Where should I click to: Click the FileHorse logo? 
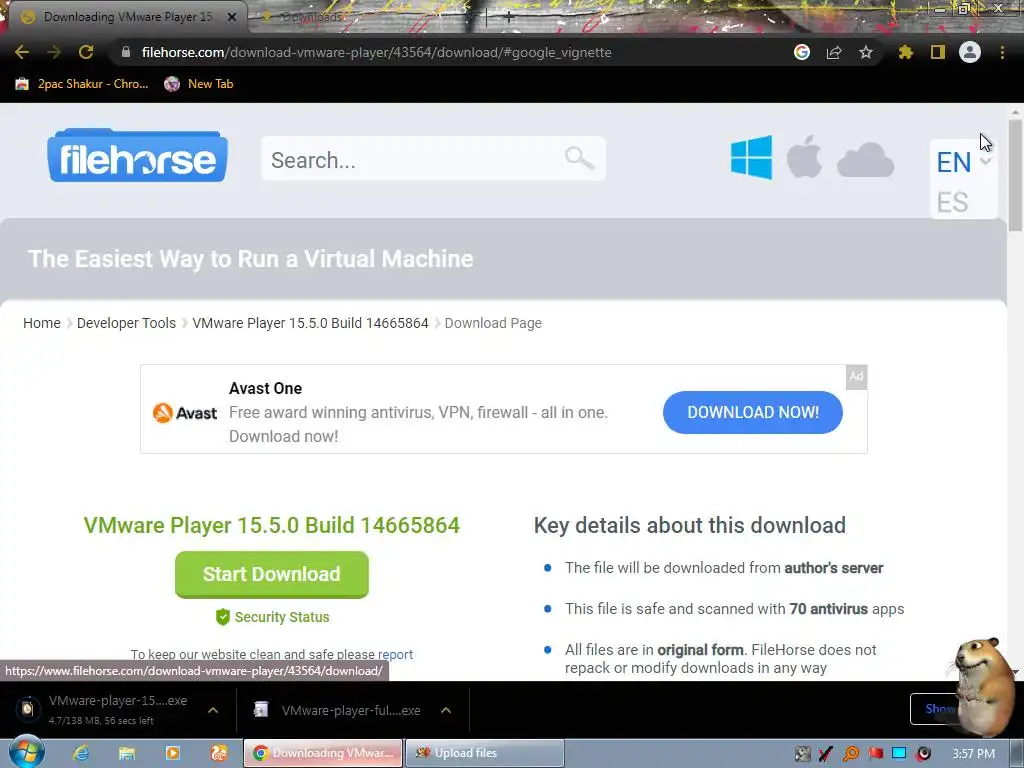coord(137,155)
